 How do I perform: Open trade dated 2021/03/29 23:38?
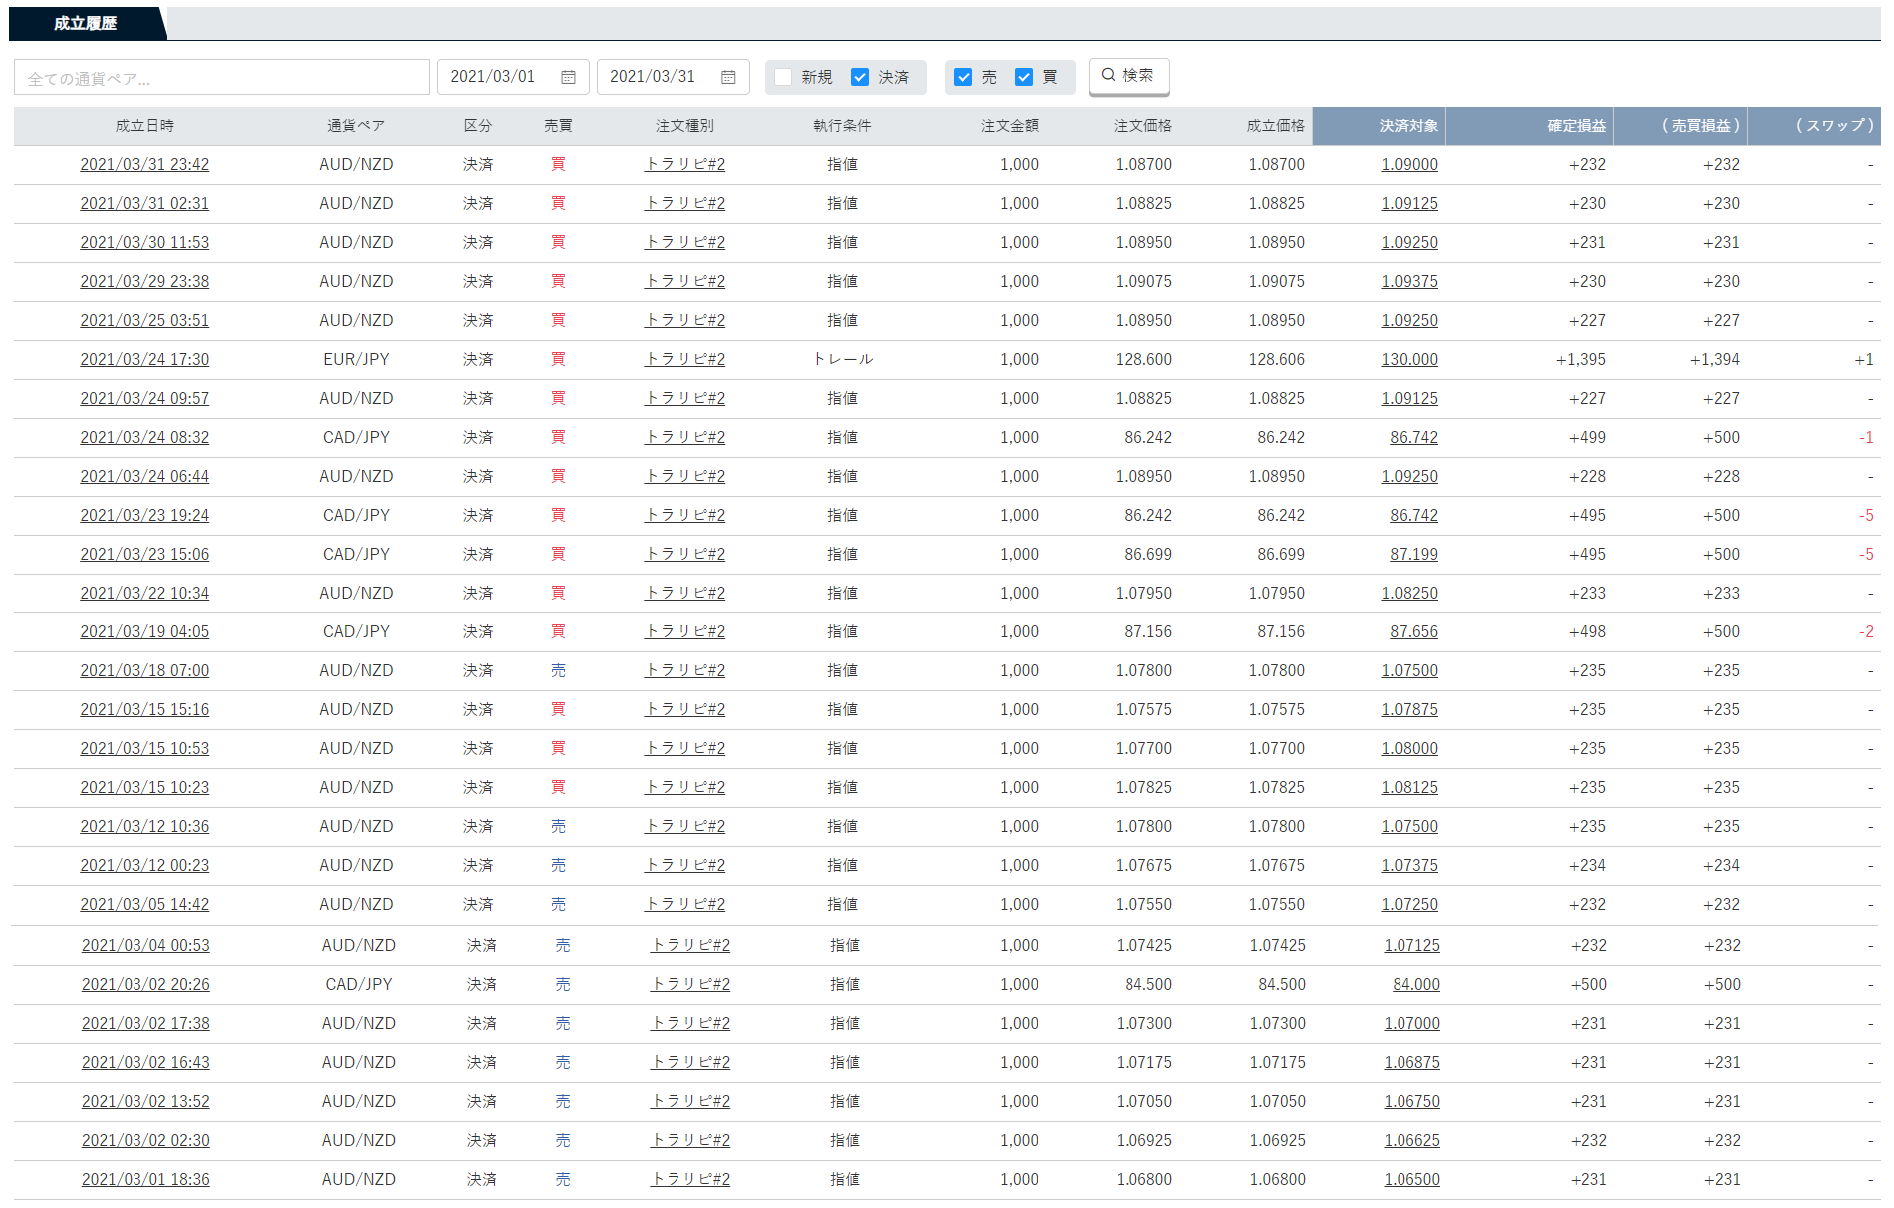pyautogui.click(x=145, y=281)
